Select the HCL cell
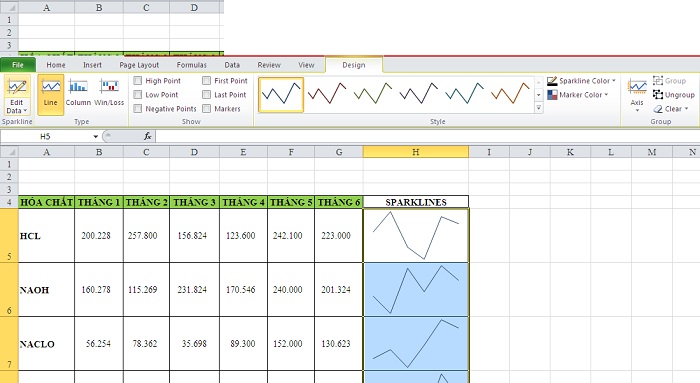 pos(46,236)
